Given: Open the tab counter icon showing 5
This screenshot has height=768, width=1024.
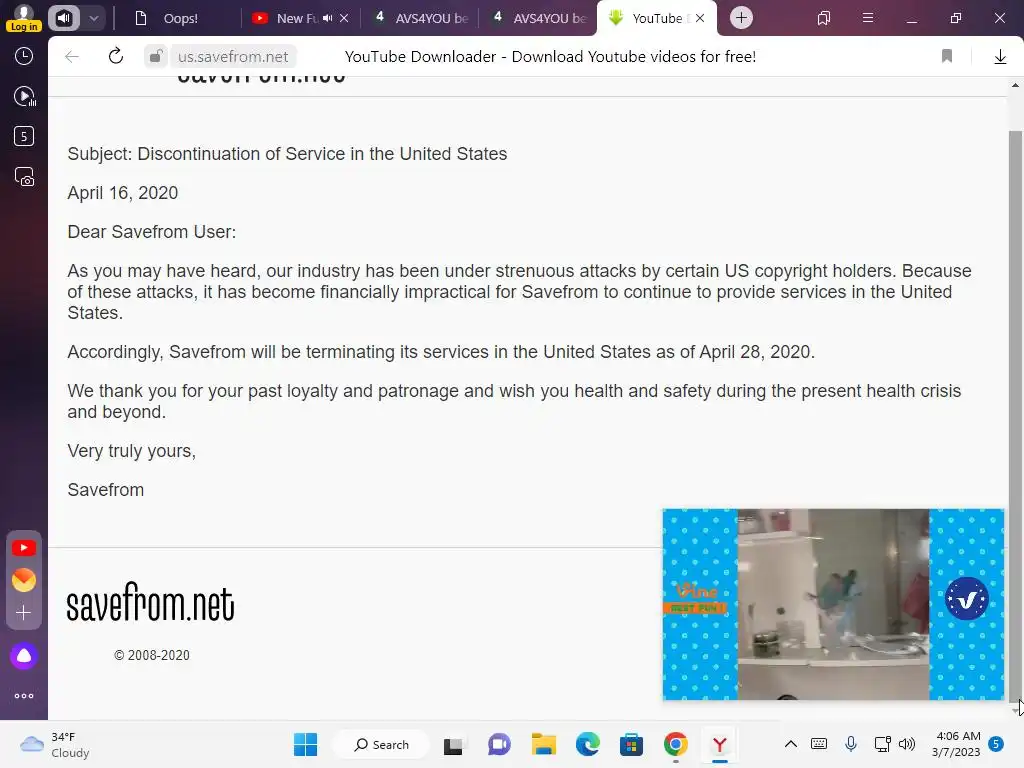Looking at the screenshot, I should [x=24, y=136].
